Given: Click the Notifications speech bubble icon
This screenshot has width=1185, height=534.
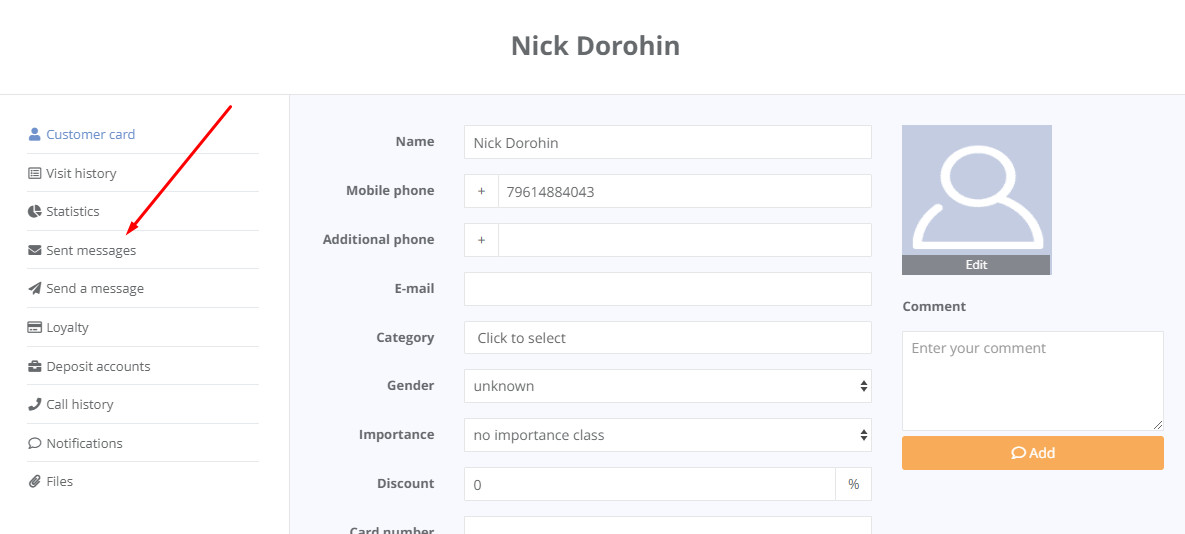Looking at the screenshot, I should tap(35, 443).
